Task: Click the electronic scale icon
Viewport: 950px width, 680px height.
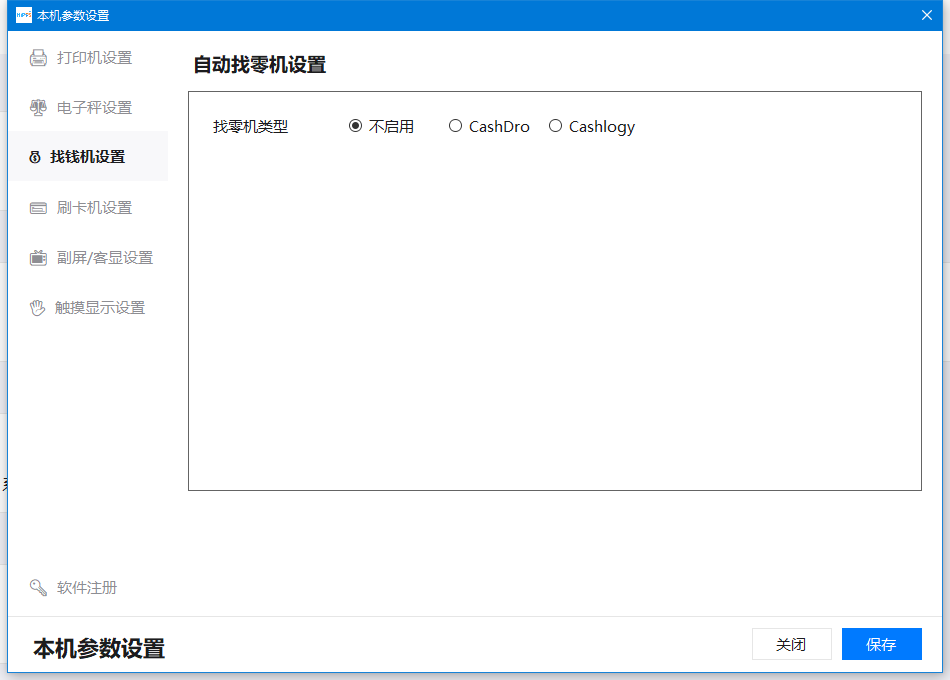Action: pos(38,107)
